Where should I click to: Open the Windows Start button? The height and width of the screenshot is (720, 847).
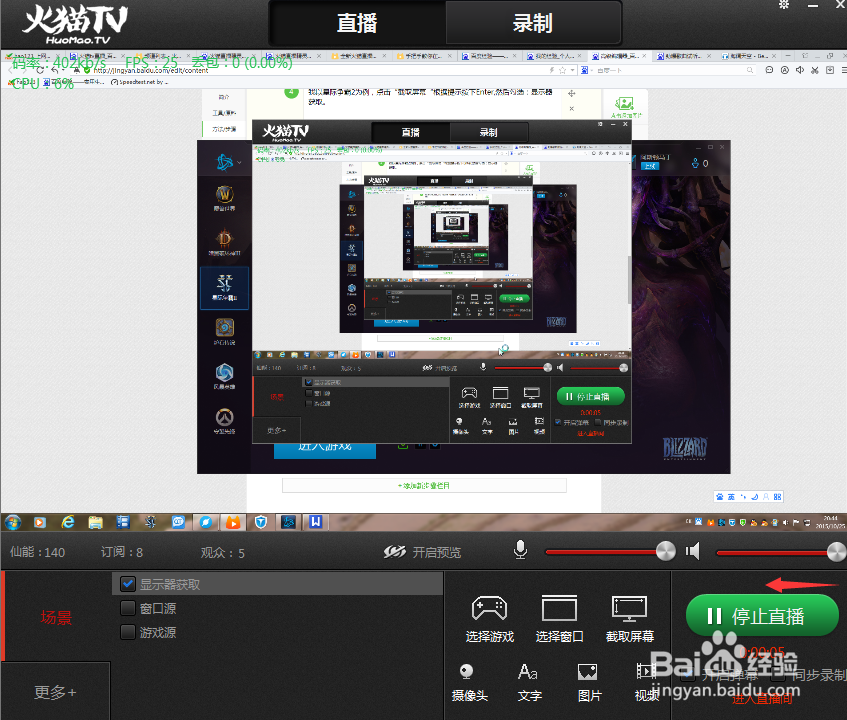coord(13,522)
